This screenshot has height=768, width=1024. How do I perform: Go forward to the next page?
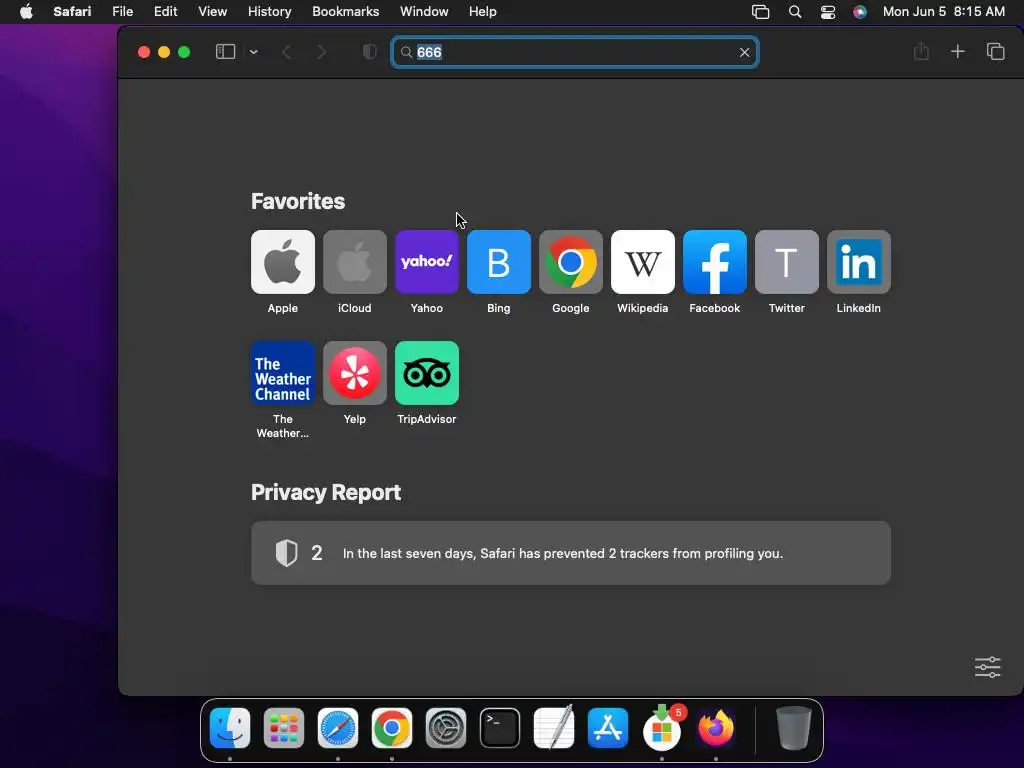(x=321, y=52)
